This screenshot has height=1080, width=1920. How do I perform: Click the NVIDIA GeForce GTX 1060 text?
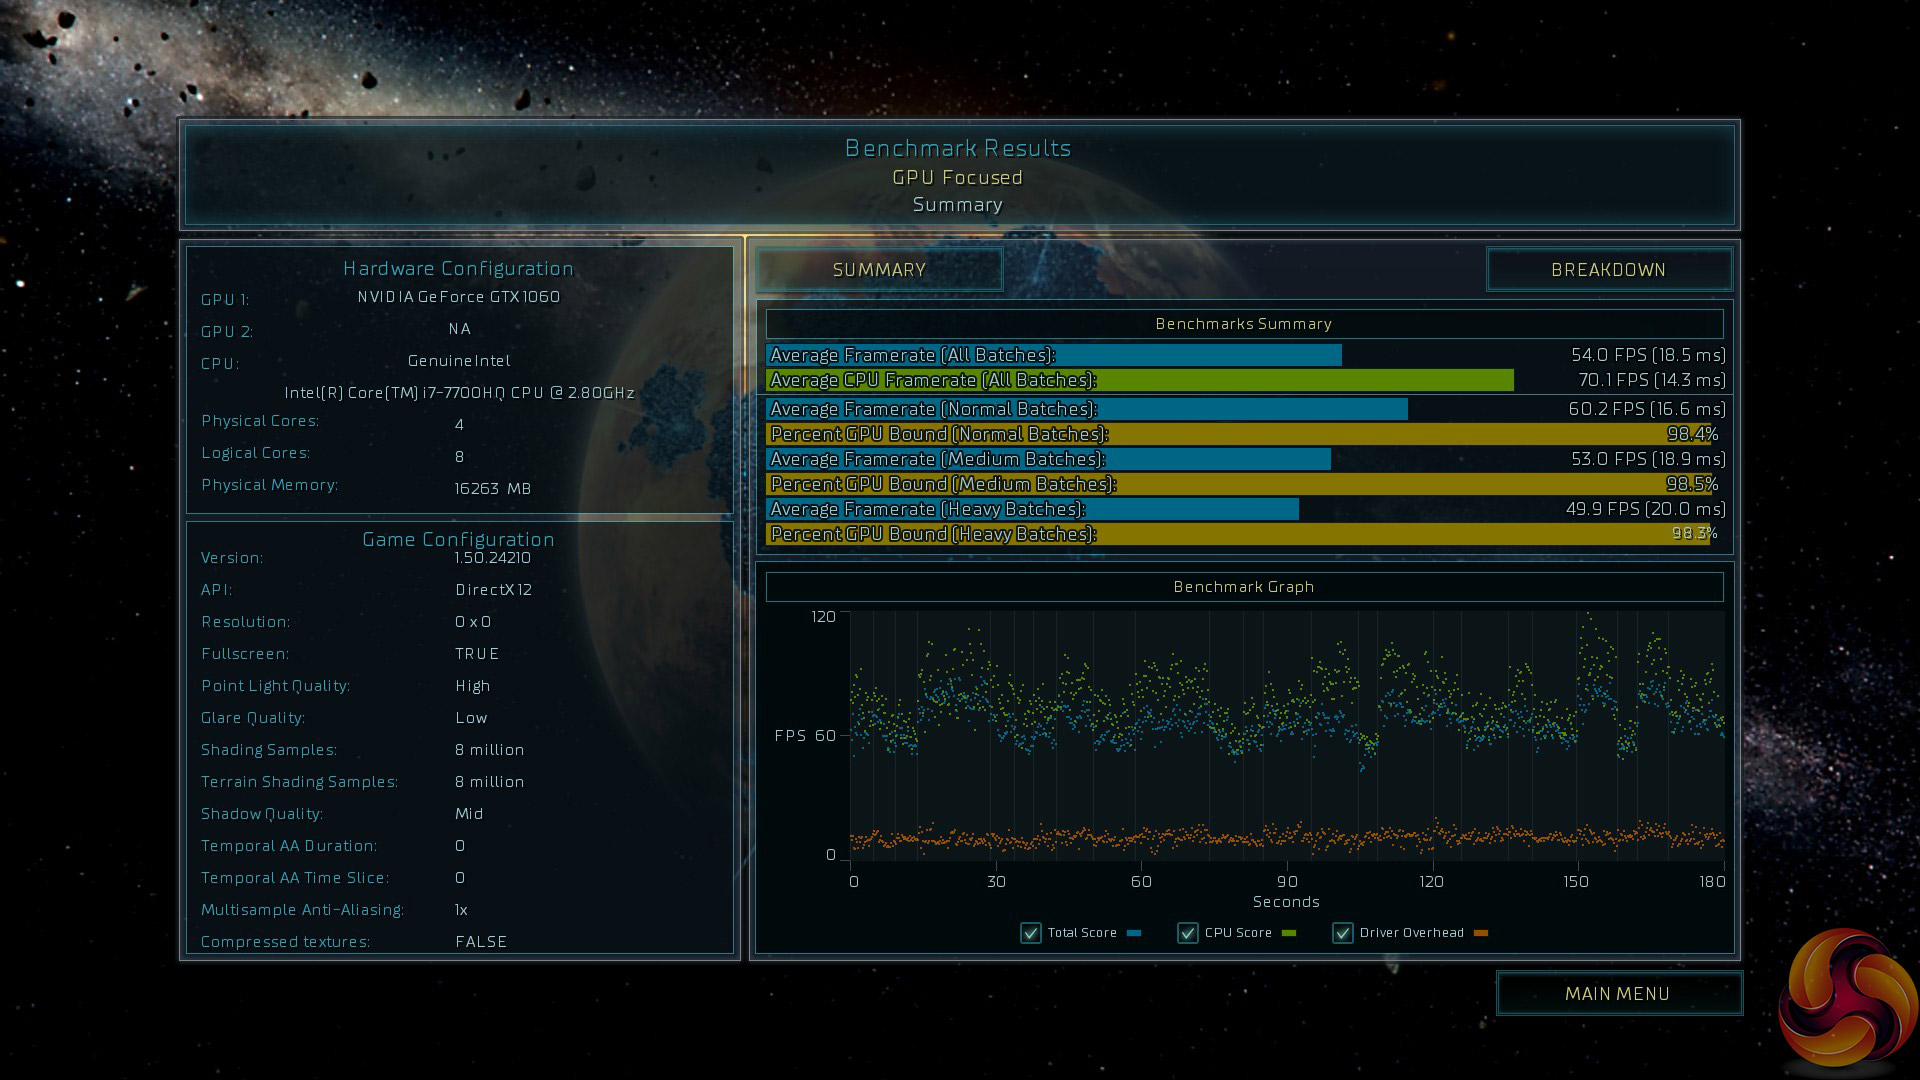(459, 297)
